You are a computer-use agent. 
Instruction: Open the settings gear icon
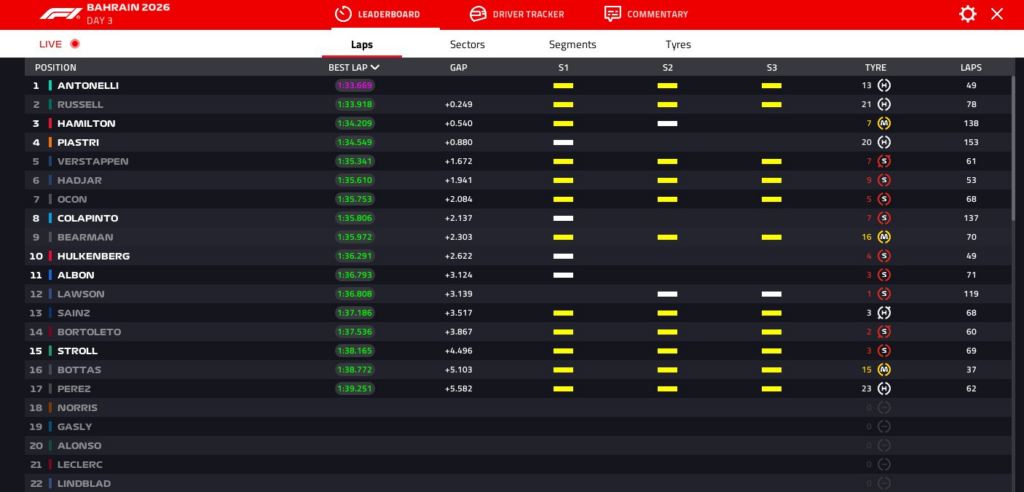[x=967, y=14]
